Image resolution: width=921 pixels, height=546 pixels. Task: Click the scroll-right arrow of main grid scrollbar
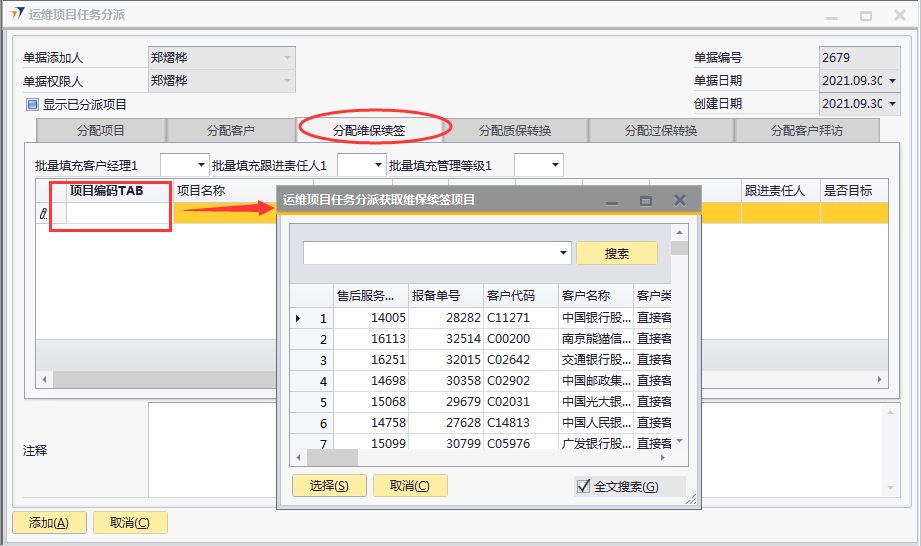click(x=880, y=380)
